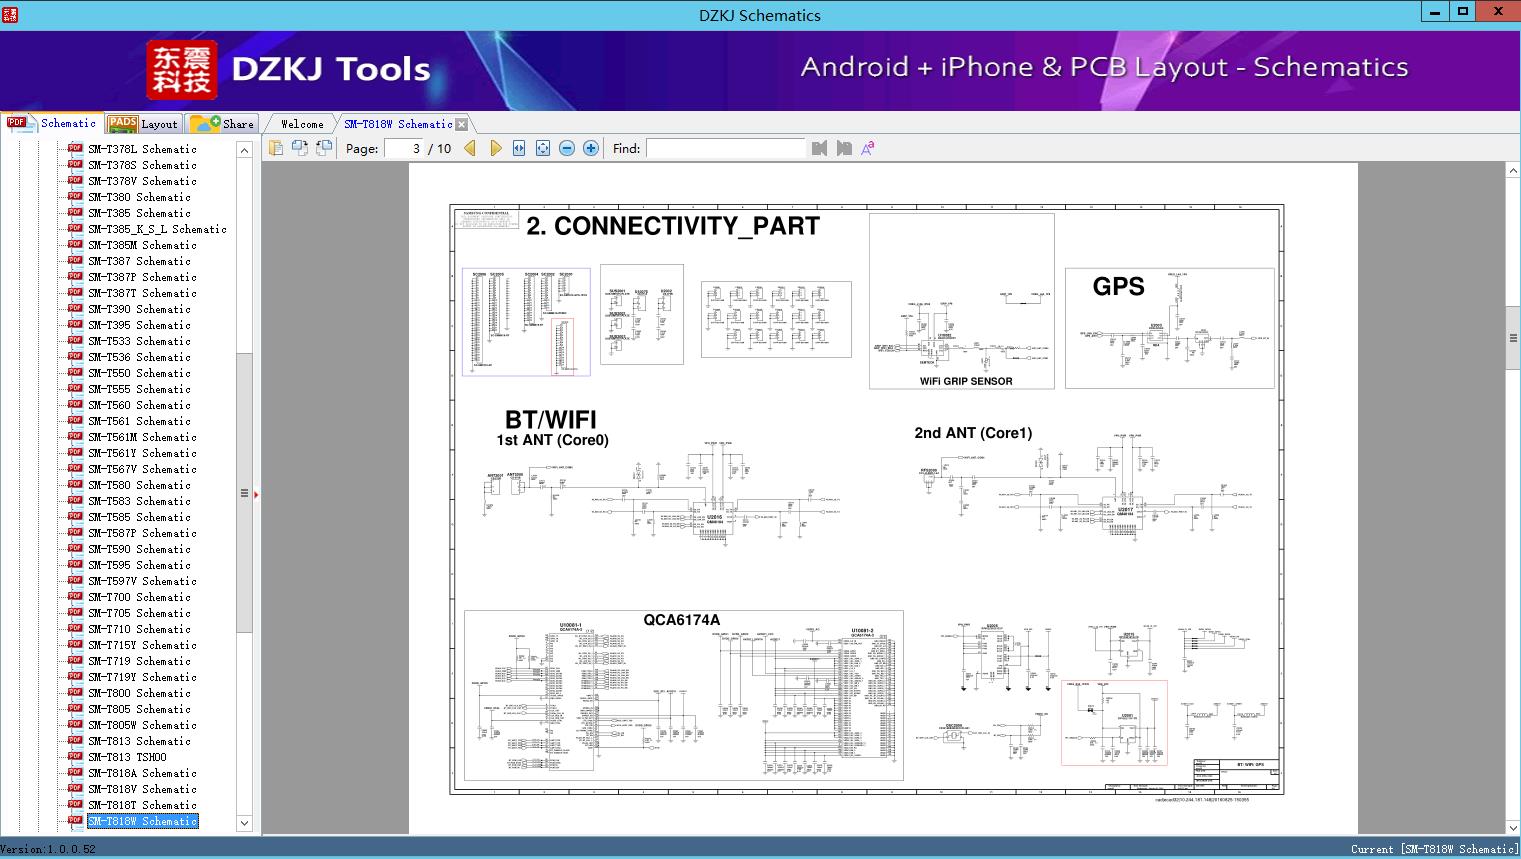Zoom out with the minus icon

click(x=567, y=148)
